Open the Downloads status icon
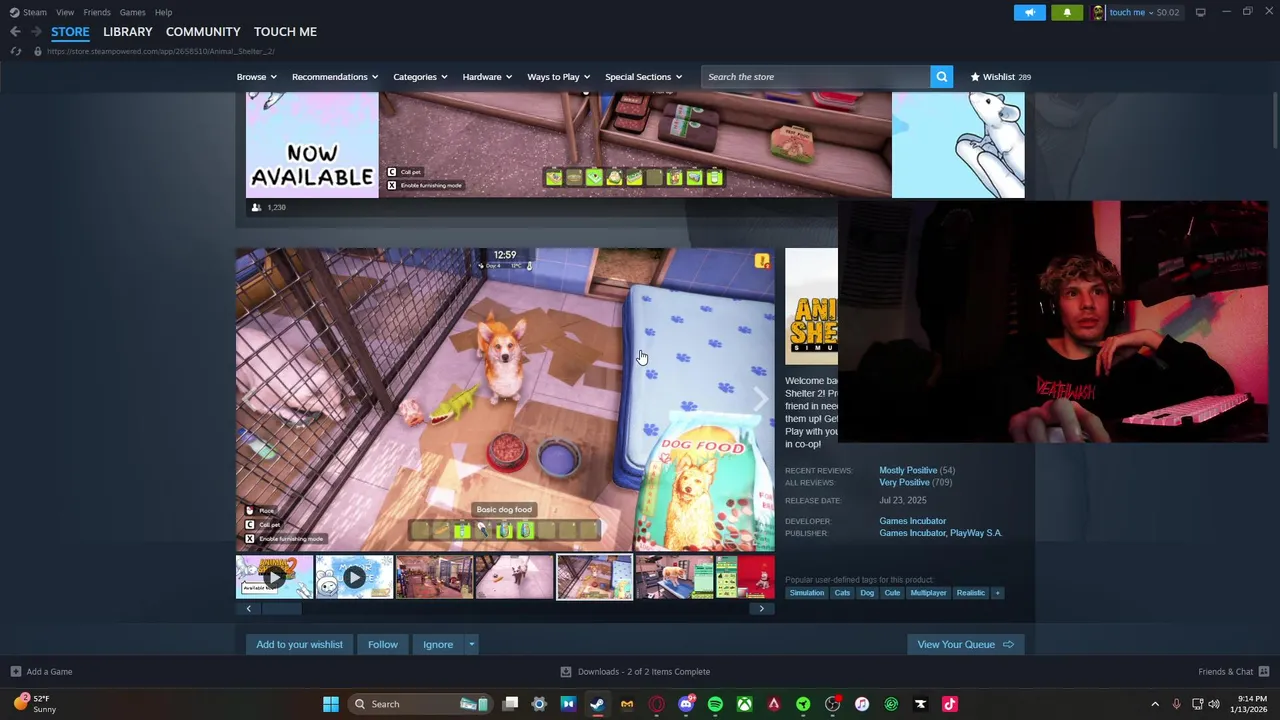1280x720 pixels. click(566, 672)
